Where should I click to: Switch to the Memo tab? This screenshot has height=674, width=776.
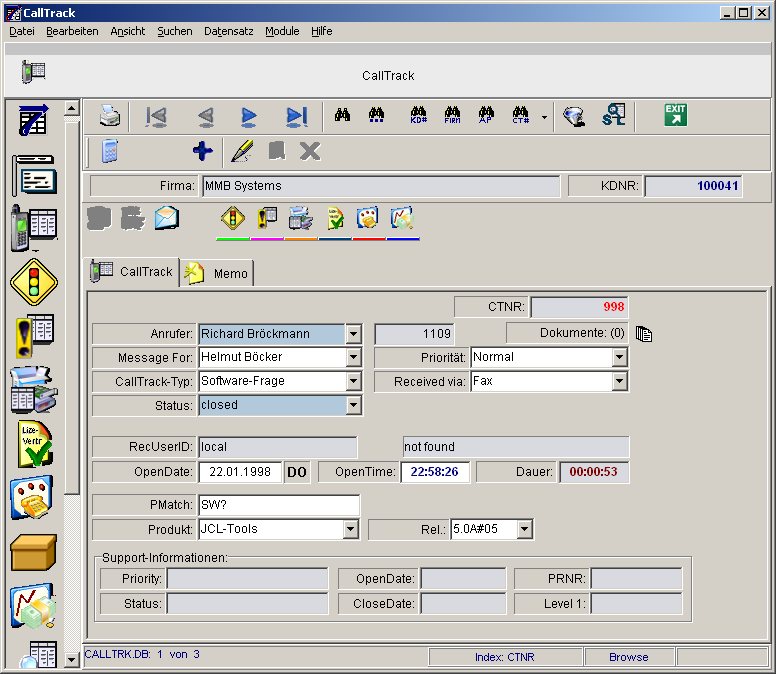pos(219,273)
